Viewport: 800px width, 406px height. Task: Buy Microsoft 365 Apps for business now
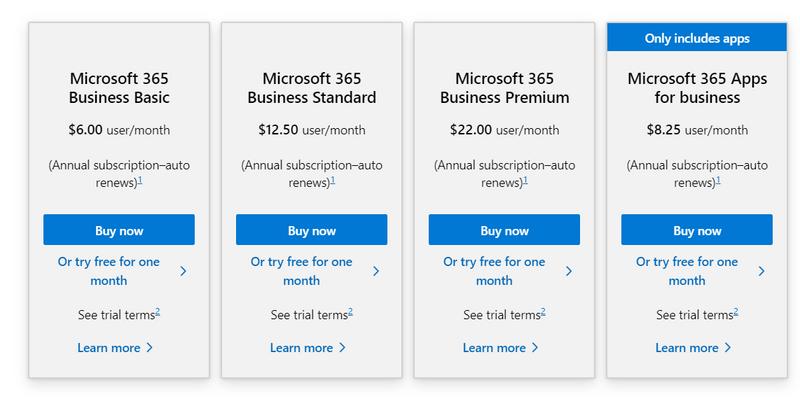(x=697, y=230)
